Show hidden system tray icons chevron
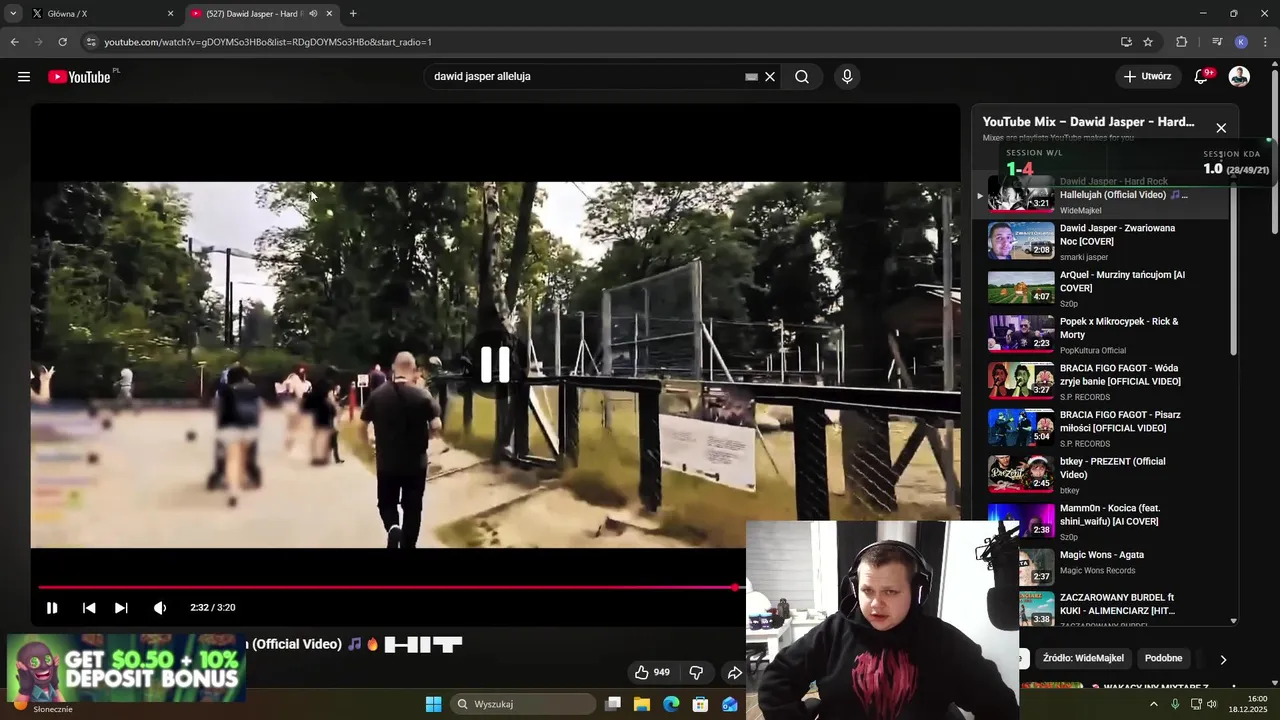 1153,704
